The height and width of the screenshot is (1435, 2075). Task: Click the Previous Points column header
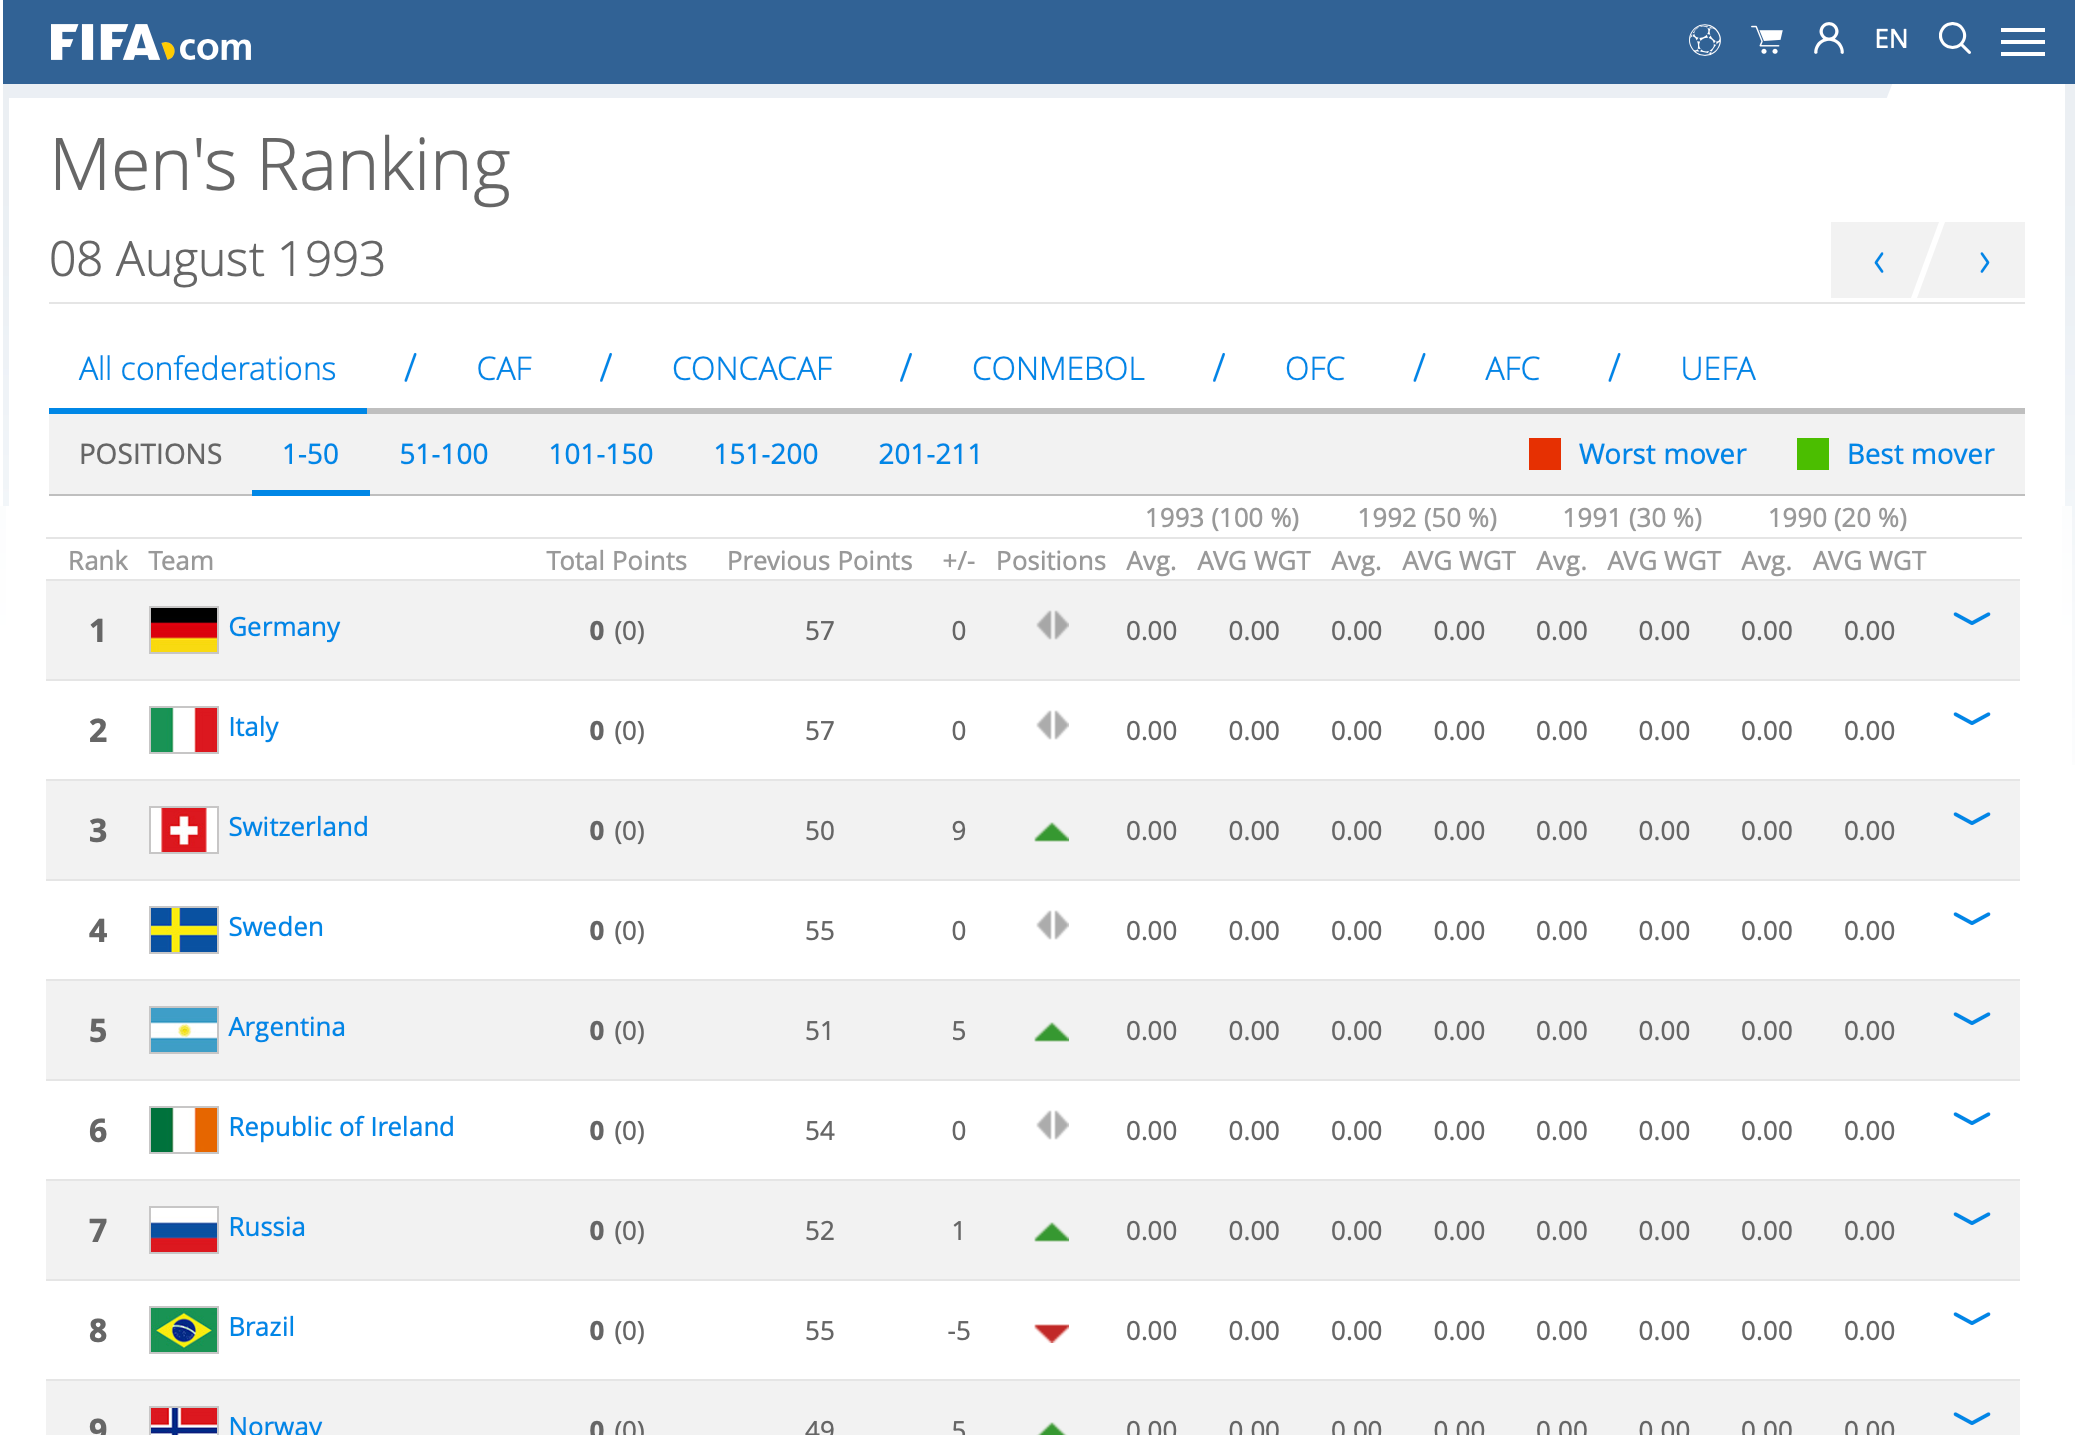pos(820,561)
